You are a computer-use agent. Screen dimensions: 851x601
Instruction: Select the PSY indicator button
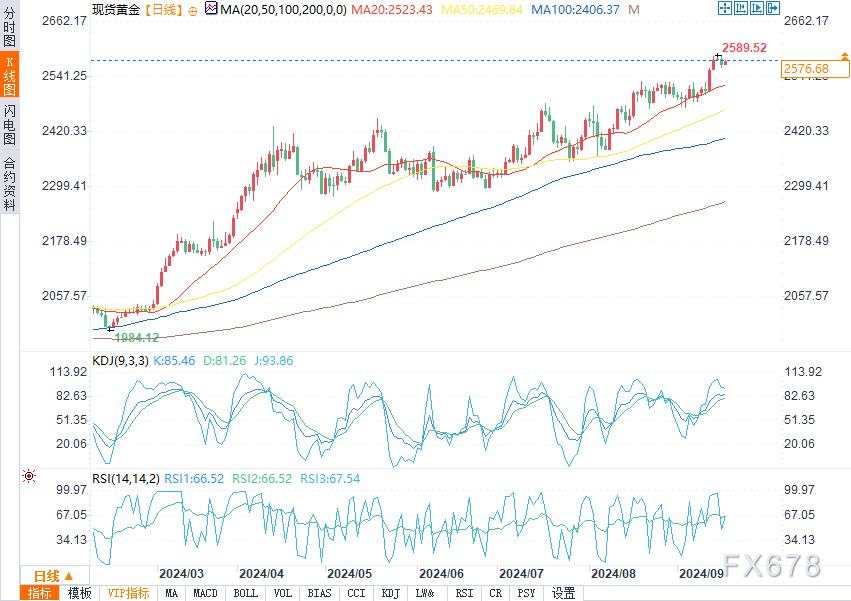(x=526, y=593)
